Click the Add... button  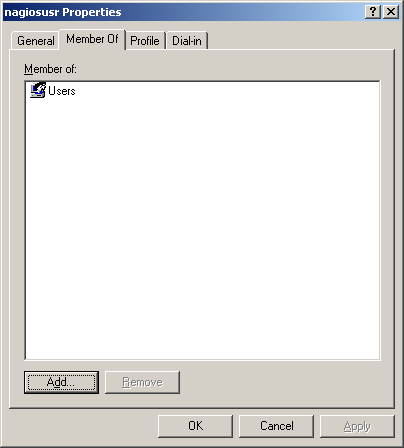(x=61, y=382)
